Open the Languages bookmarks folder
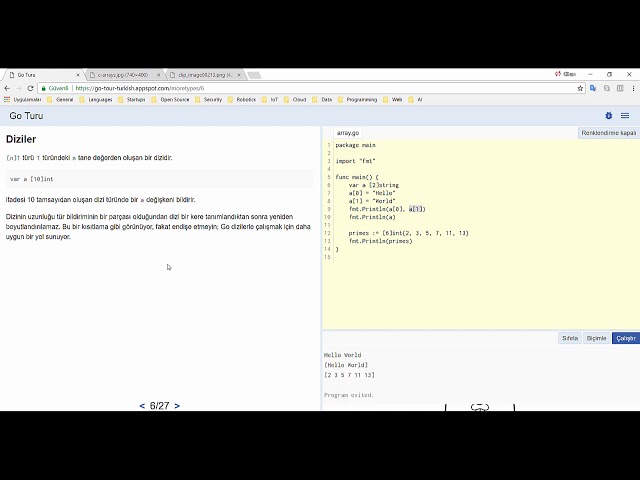640x480 pixels. coord(96,100)
